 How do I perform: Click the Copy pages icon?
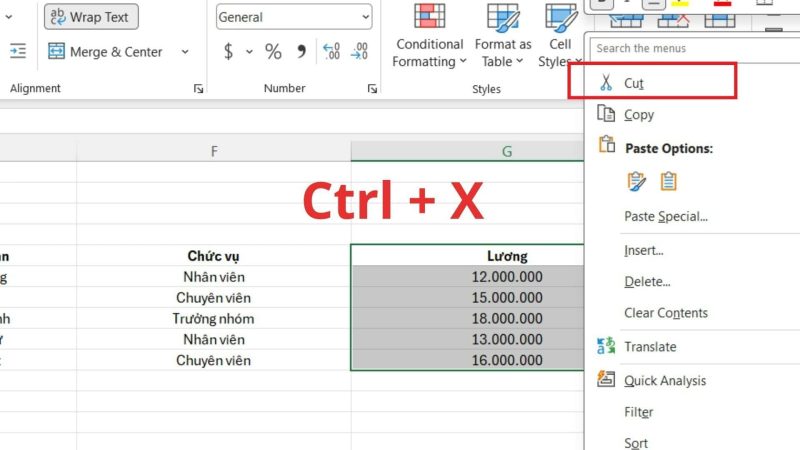point(606,114)
